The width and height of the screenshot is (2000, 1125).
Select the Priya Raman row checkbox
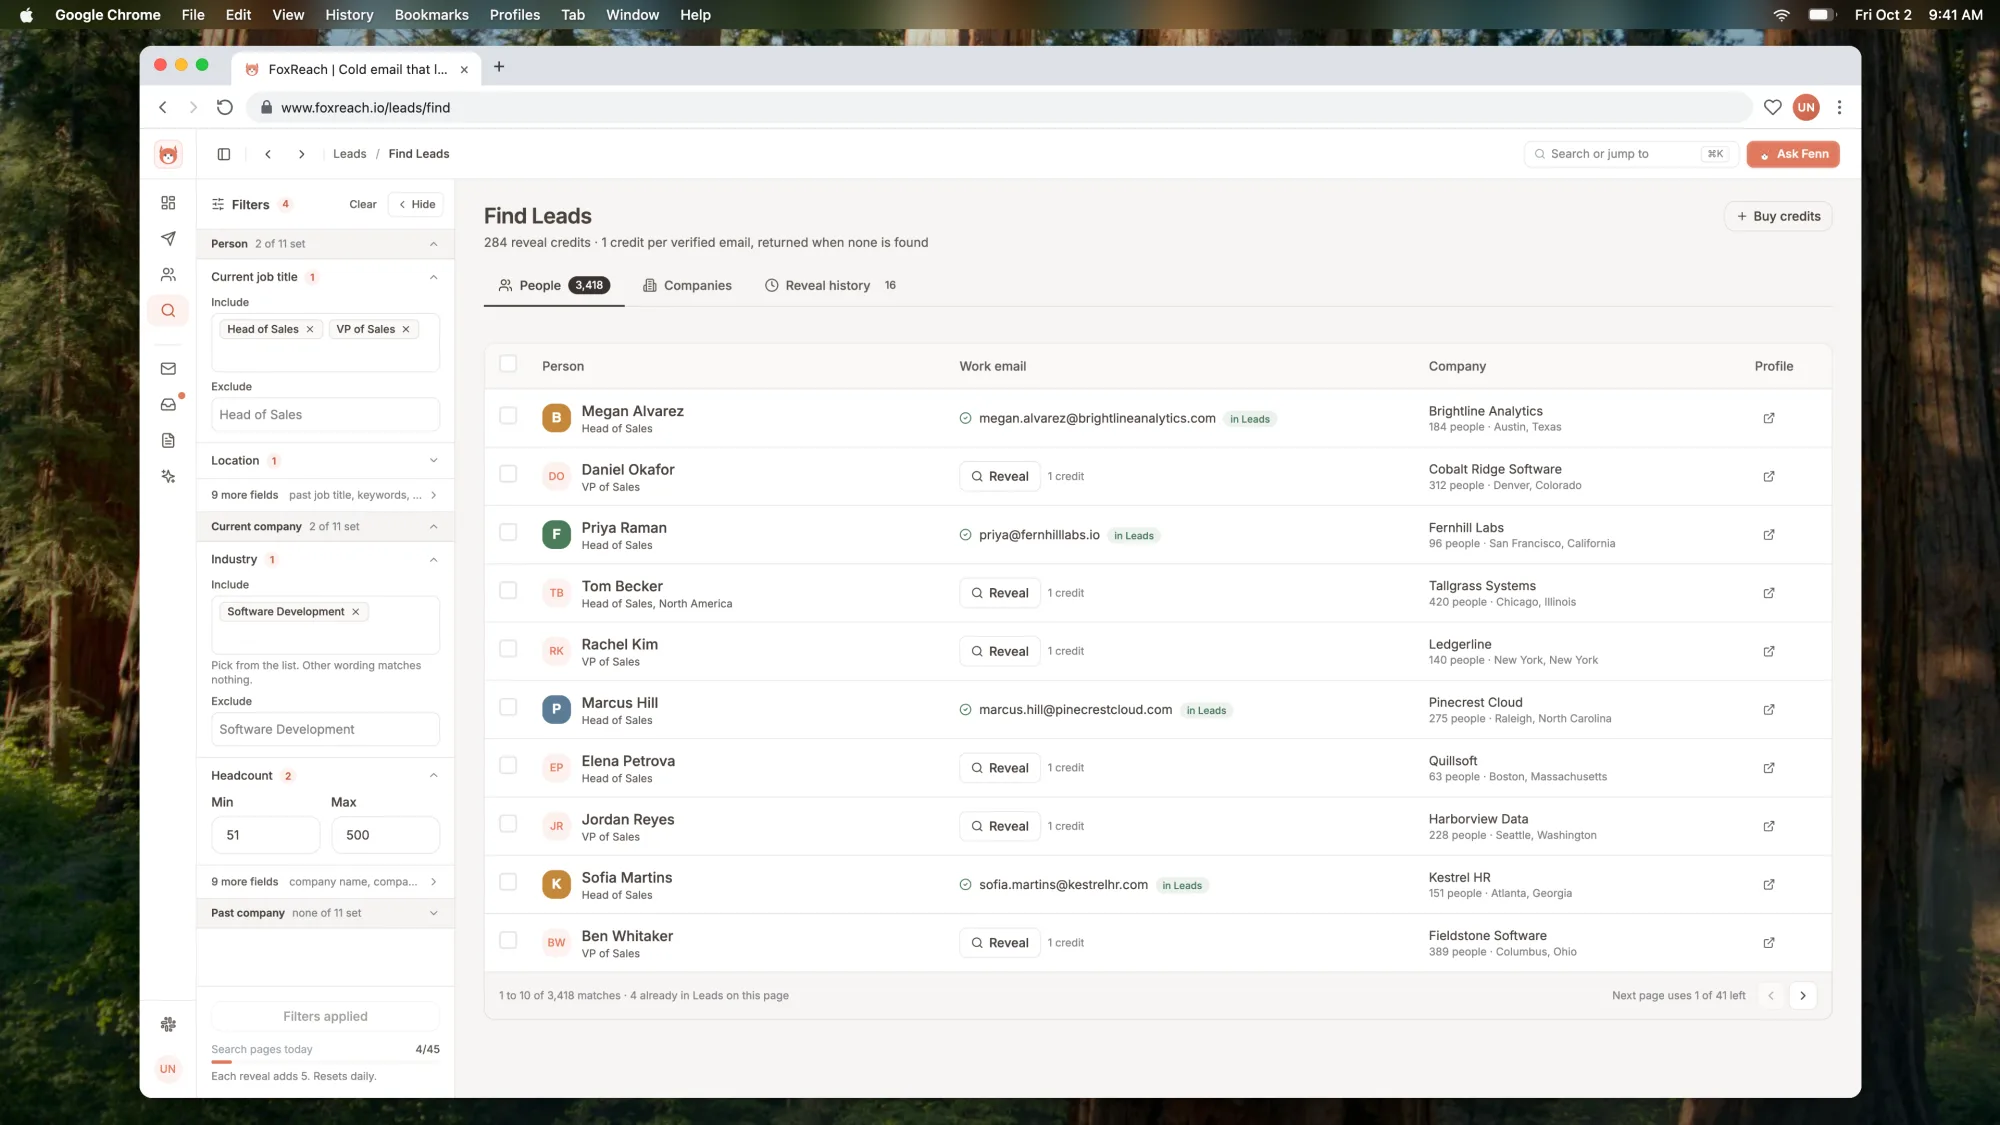(x=508, y=532)
